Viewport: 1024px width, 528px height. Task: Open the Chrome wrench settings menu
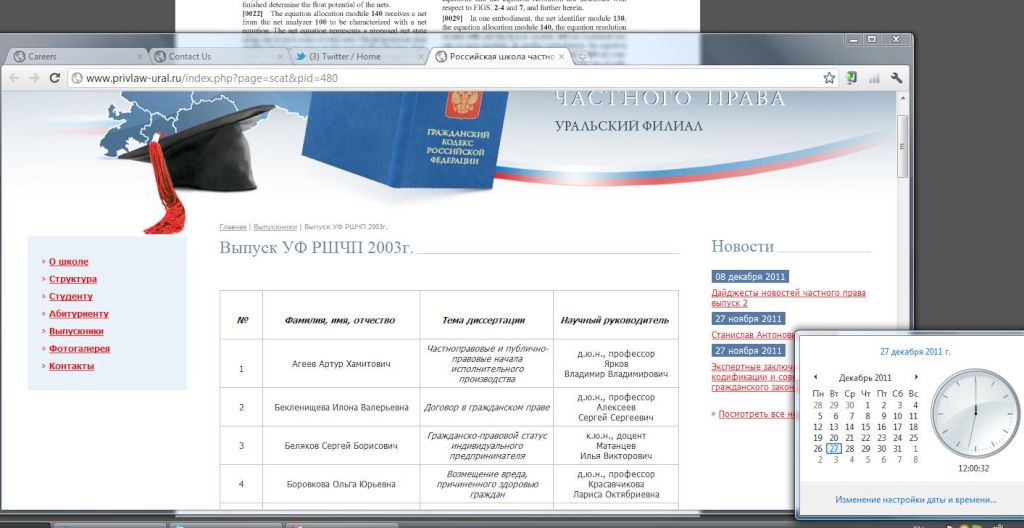tap(896, 78)
